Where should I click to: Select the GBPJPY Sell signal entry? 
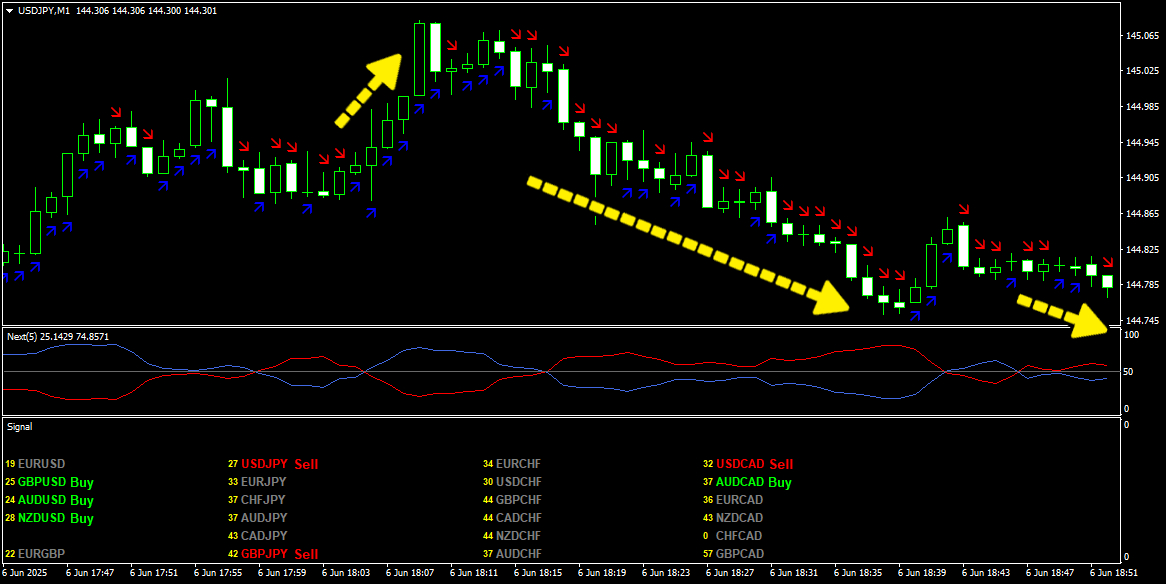(278, 554)
